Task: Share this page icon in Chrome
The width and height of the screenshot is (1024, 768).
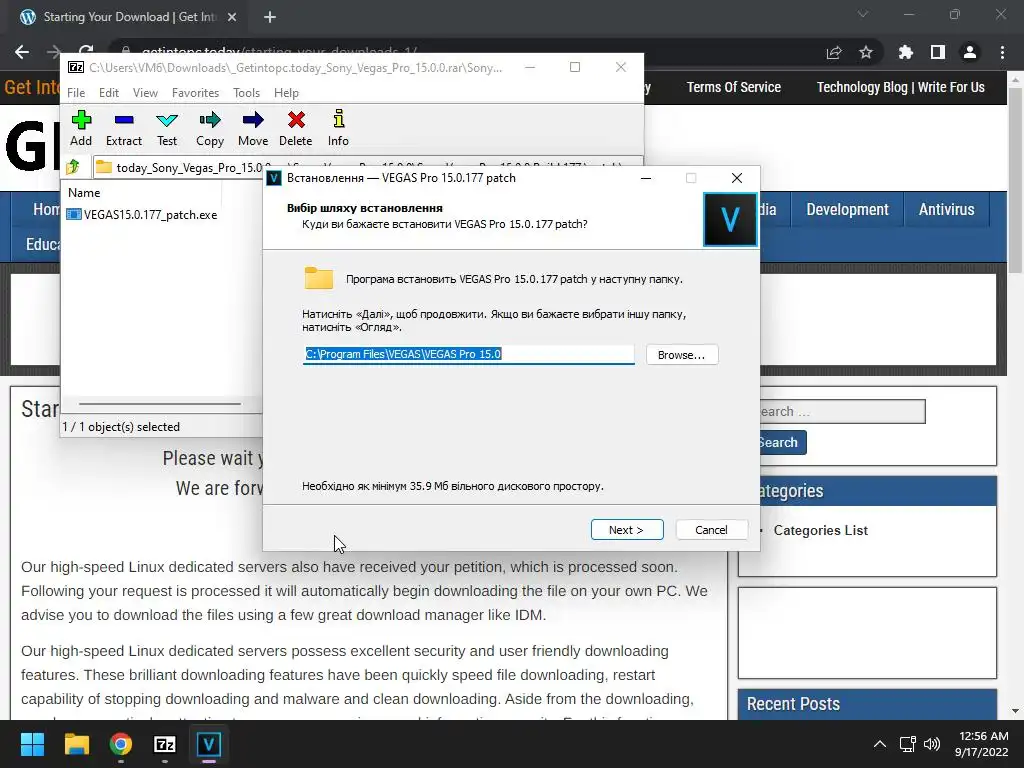Action: tap(834, 52)
